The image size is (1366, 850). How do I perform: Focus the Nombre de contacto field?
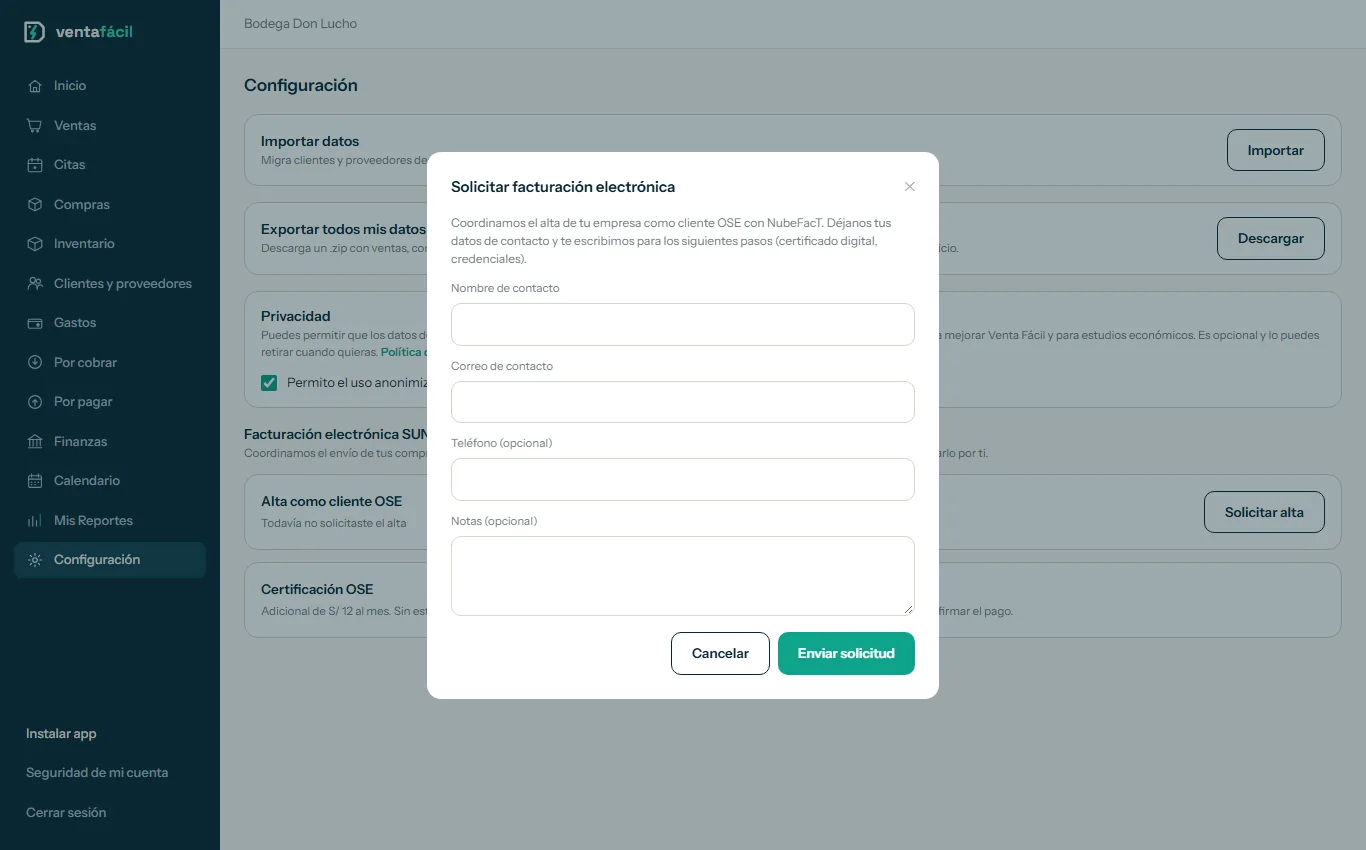683,325
